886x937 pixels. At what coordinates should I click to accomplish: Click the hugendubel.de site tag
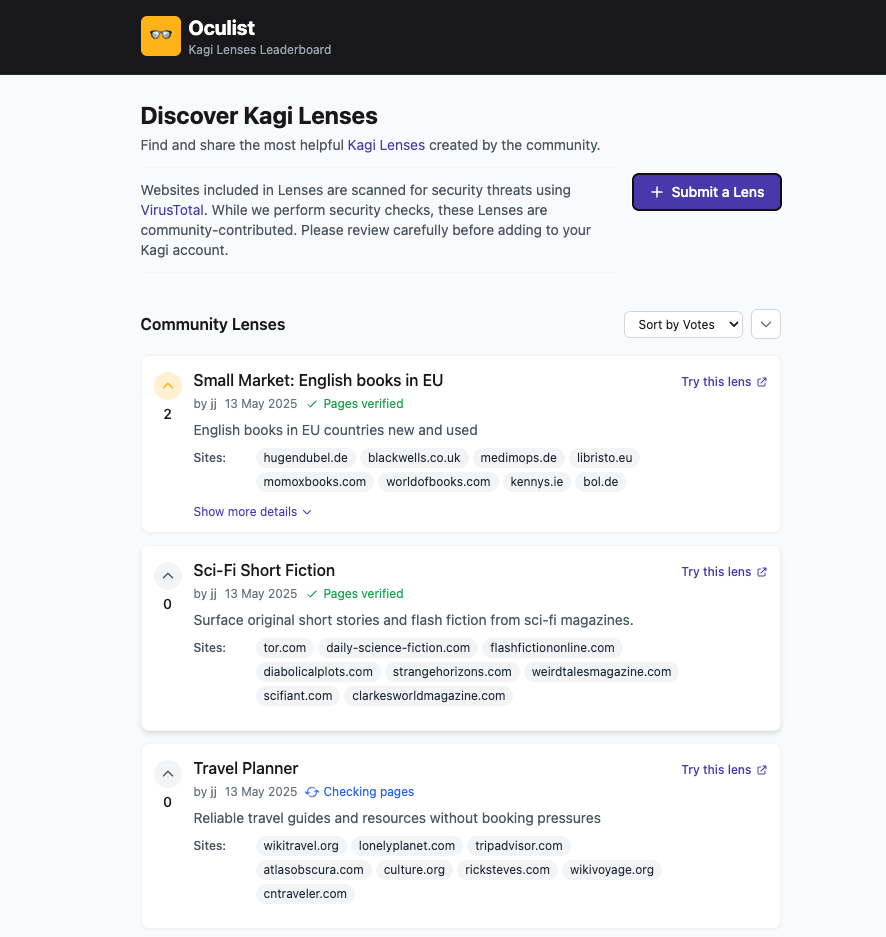[x=305, y=458]
